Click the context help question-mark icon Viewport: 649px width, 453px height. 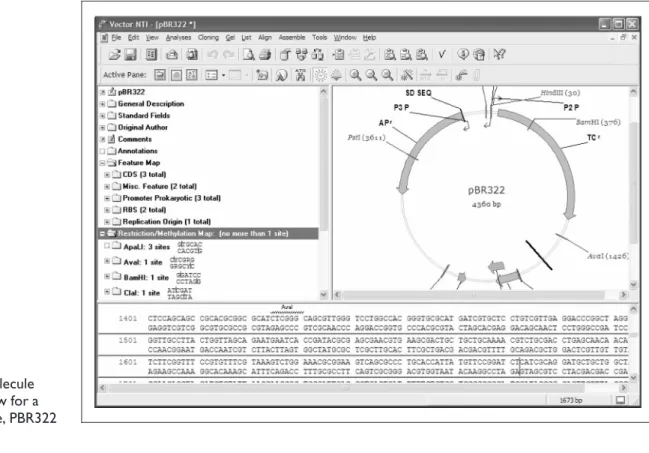499,55
